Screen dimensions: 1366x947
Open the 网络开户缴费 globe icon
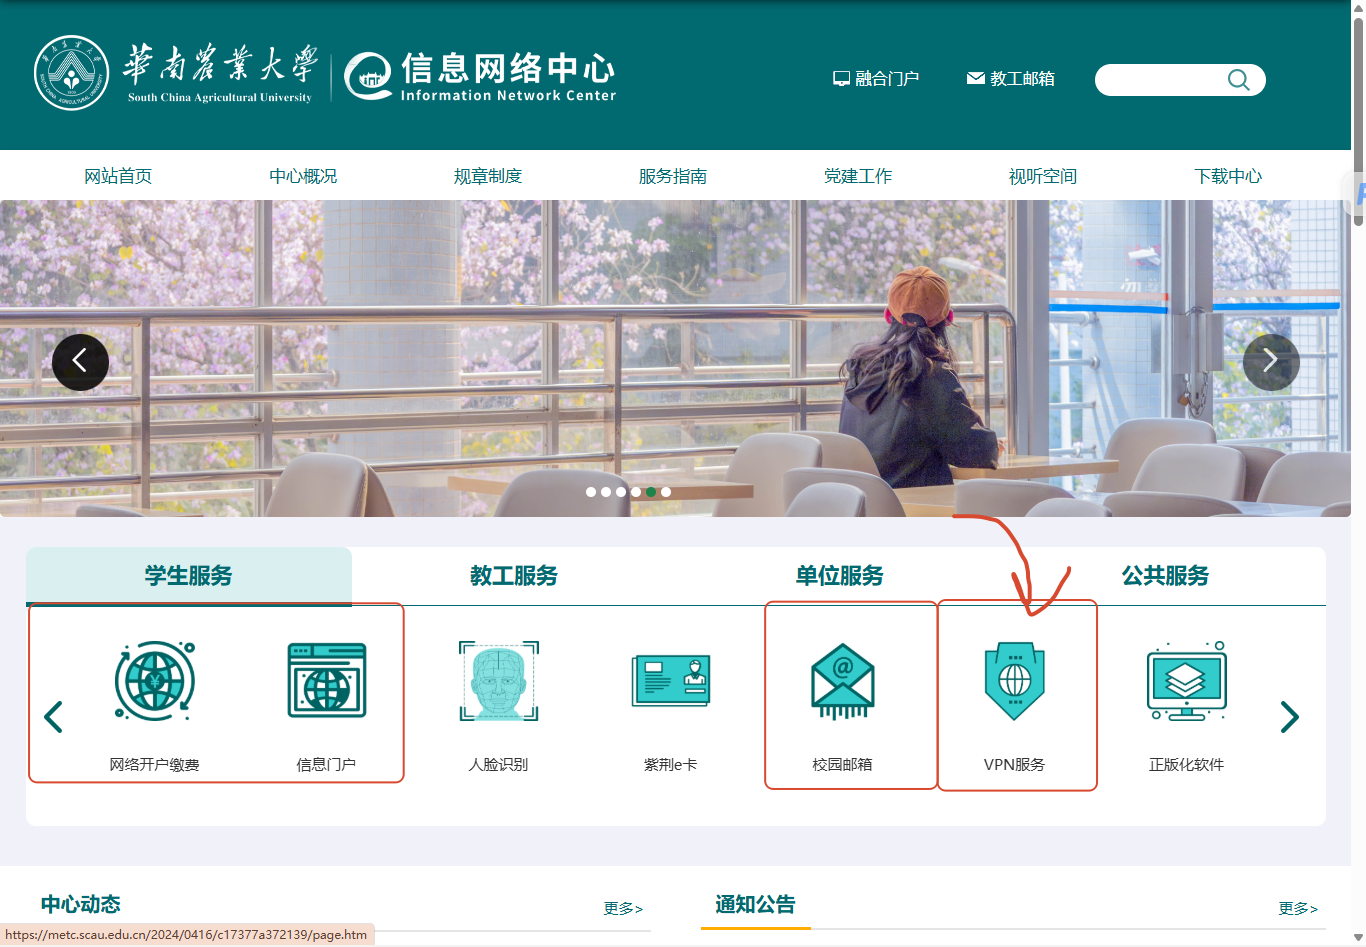(x=155, y=680)
